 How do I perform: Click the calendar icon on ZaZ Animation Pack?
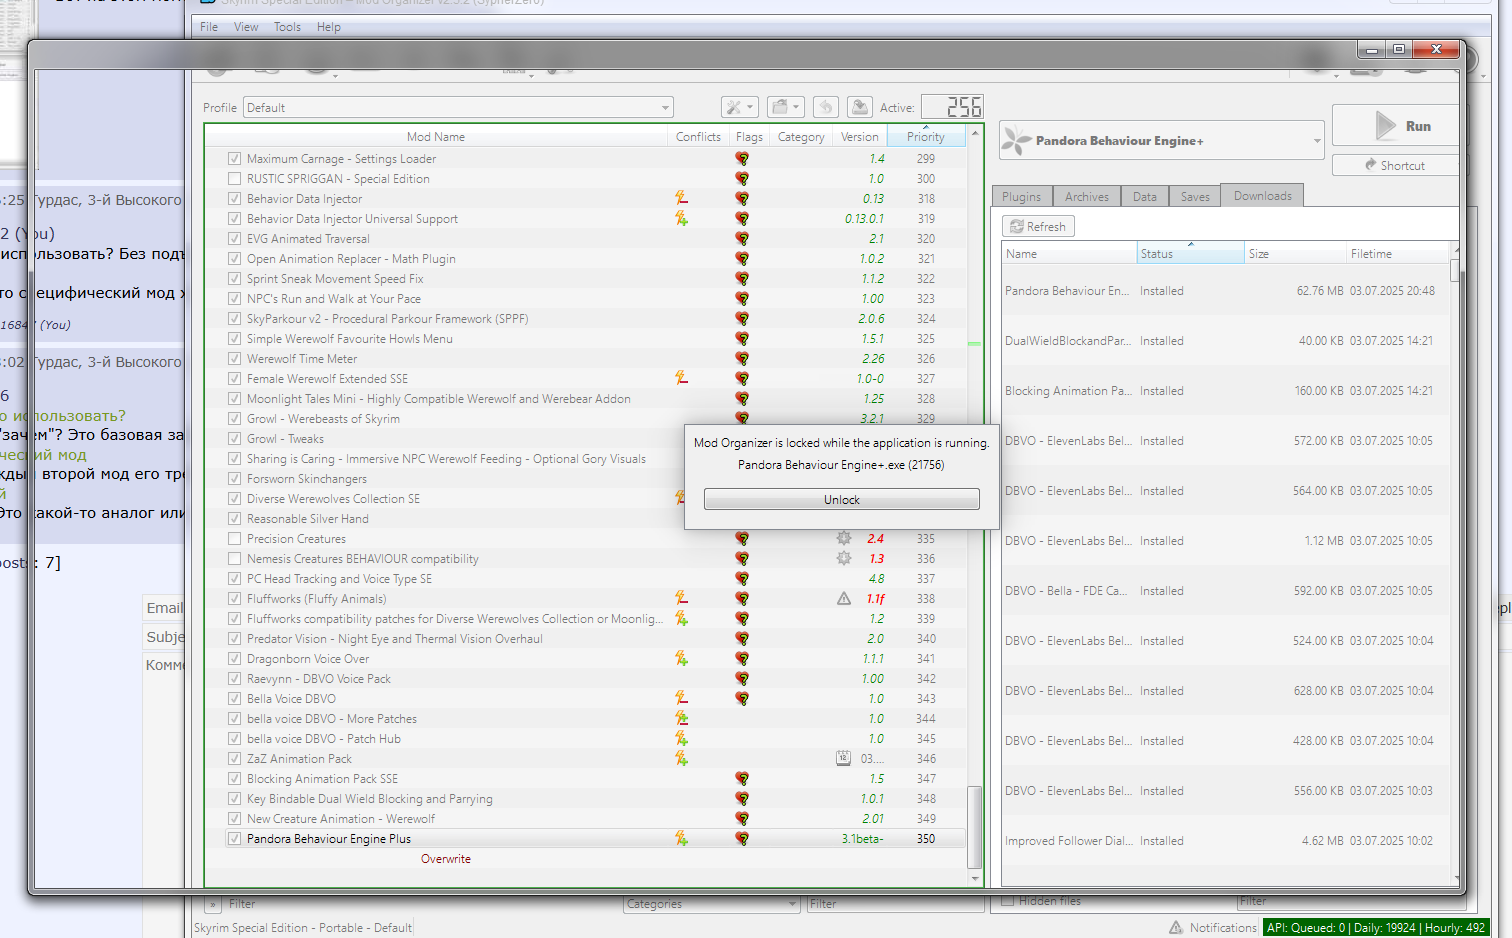(844, 758)
